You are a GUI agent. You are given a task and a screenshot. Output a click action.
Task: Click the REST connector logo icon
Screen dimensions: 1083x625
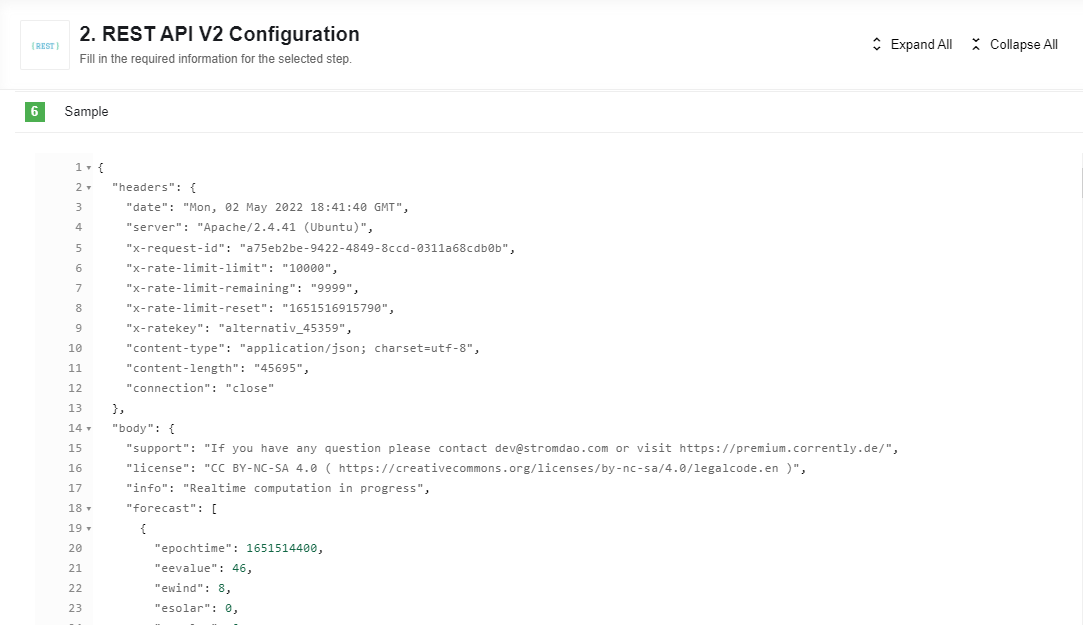tap(45, 45)
